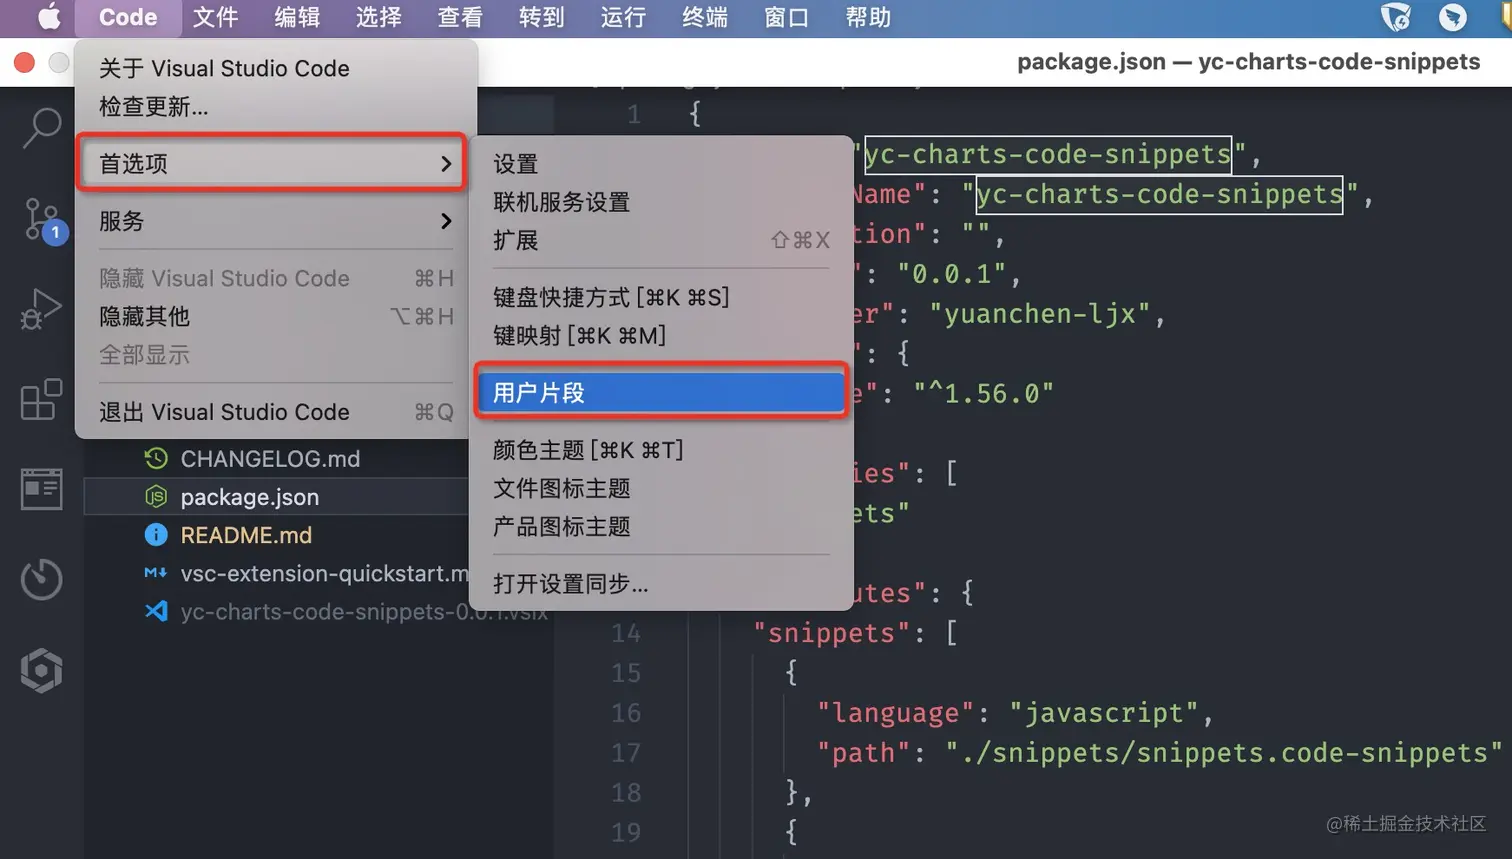1512x859 pixels.
Task: Open 联机服务设置 entry
Action: coord(661,202)
